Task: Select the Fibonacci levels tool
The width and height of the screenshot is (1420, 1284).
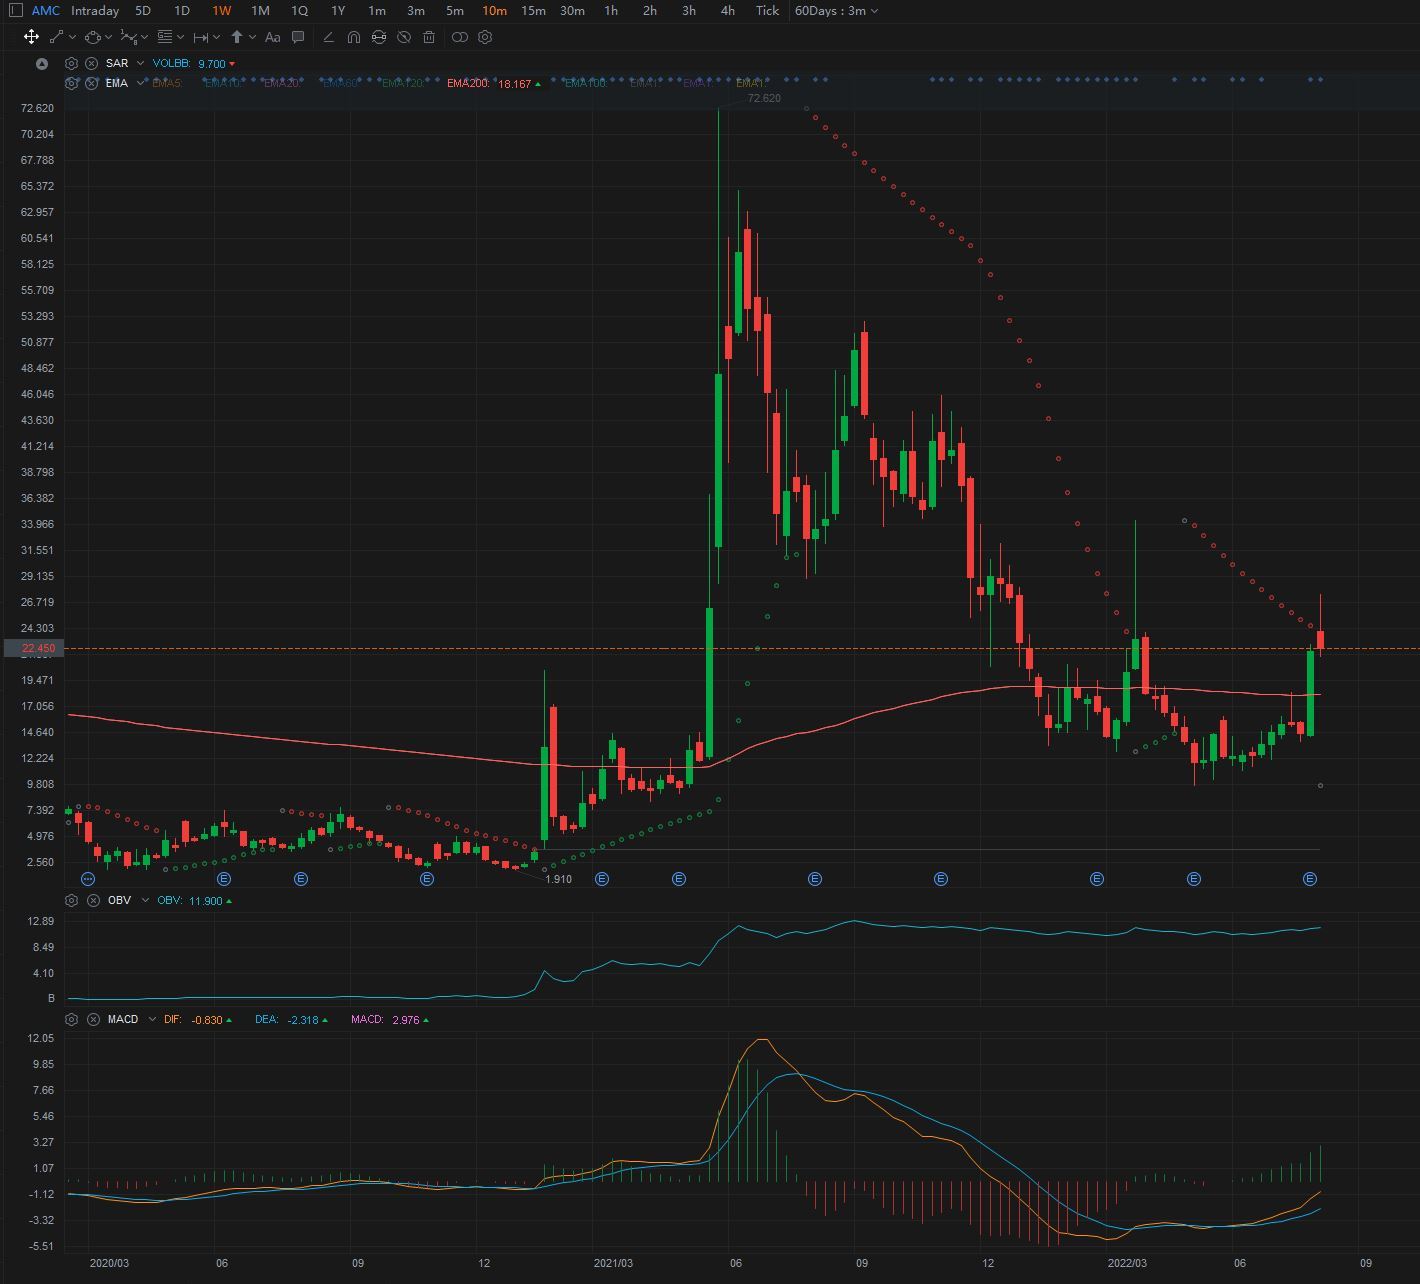Action: (165, 37)
